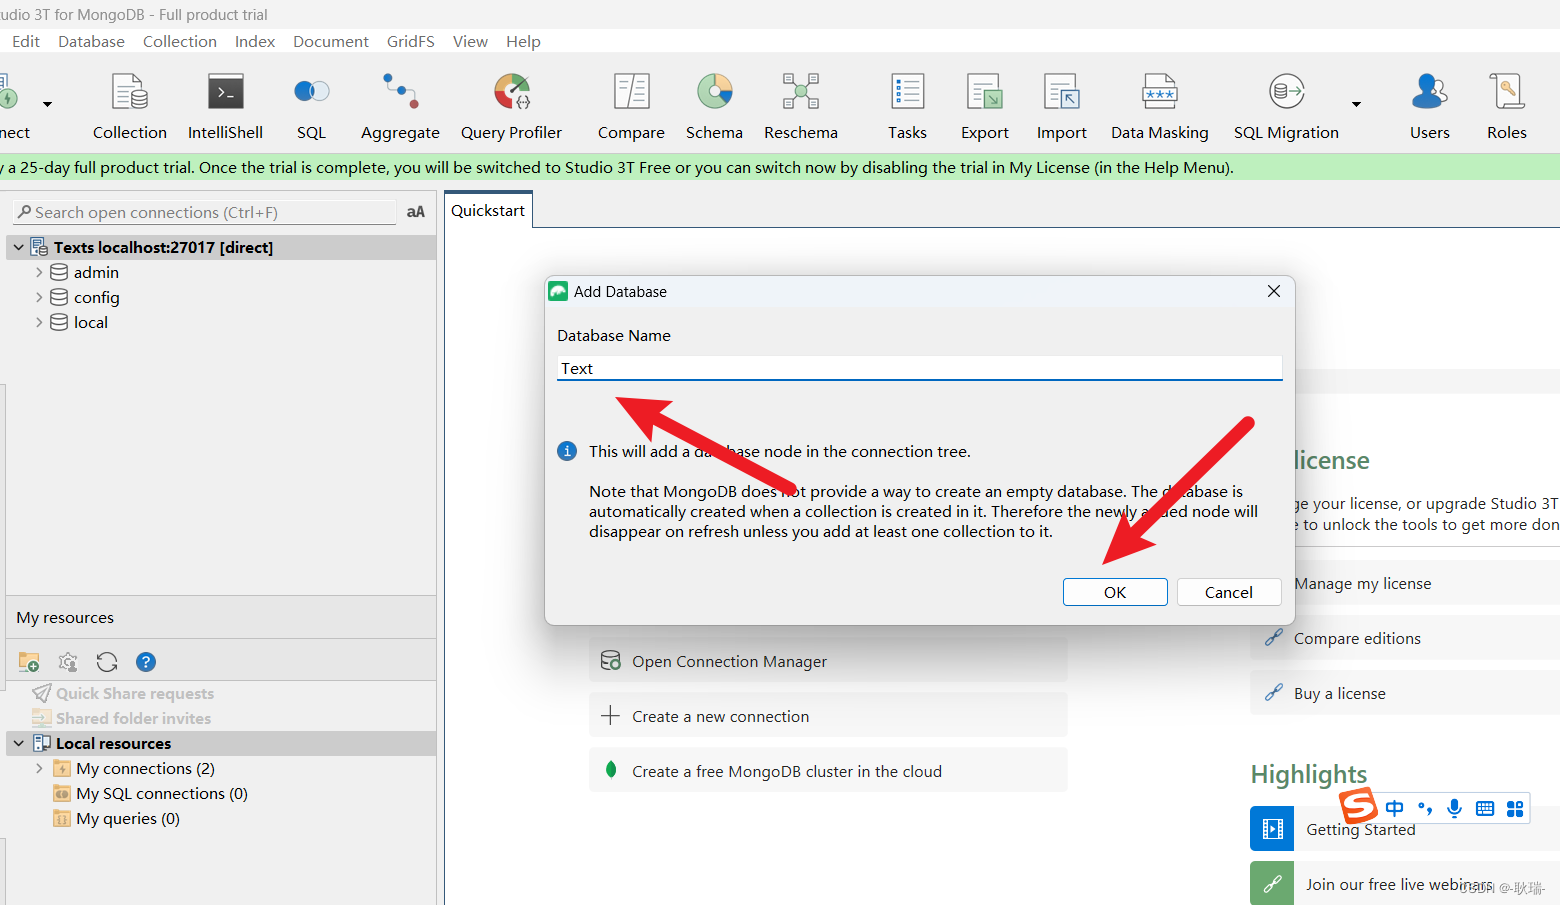Viewport: 1560px width, 905px height.
Task: Open the Tasks manager
Action: (x=907, y=106)
